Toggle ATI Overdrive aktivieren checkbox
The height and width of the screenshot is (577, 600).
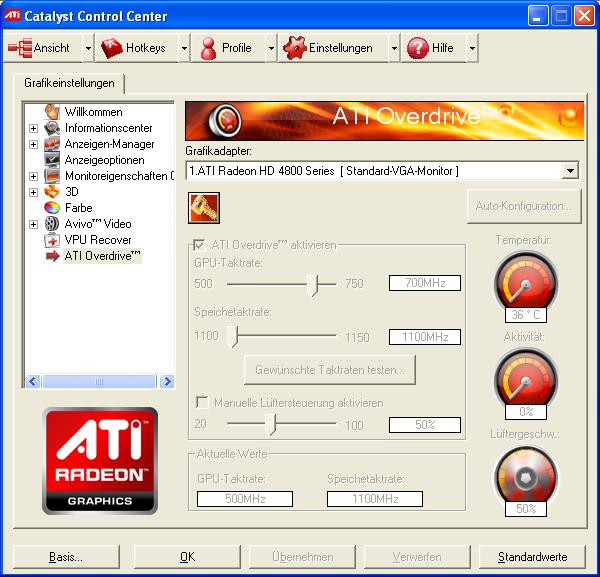199,245
